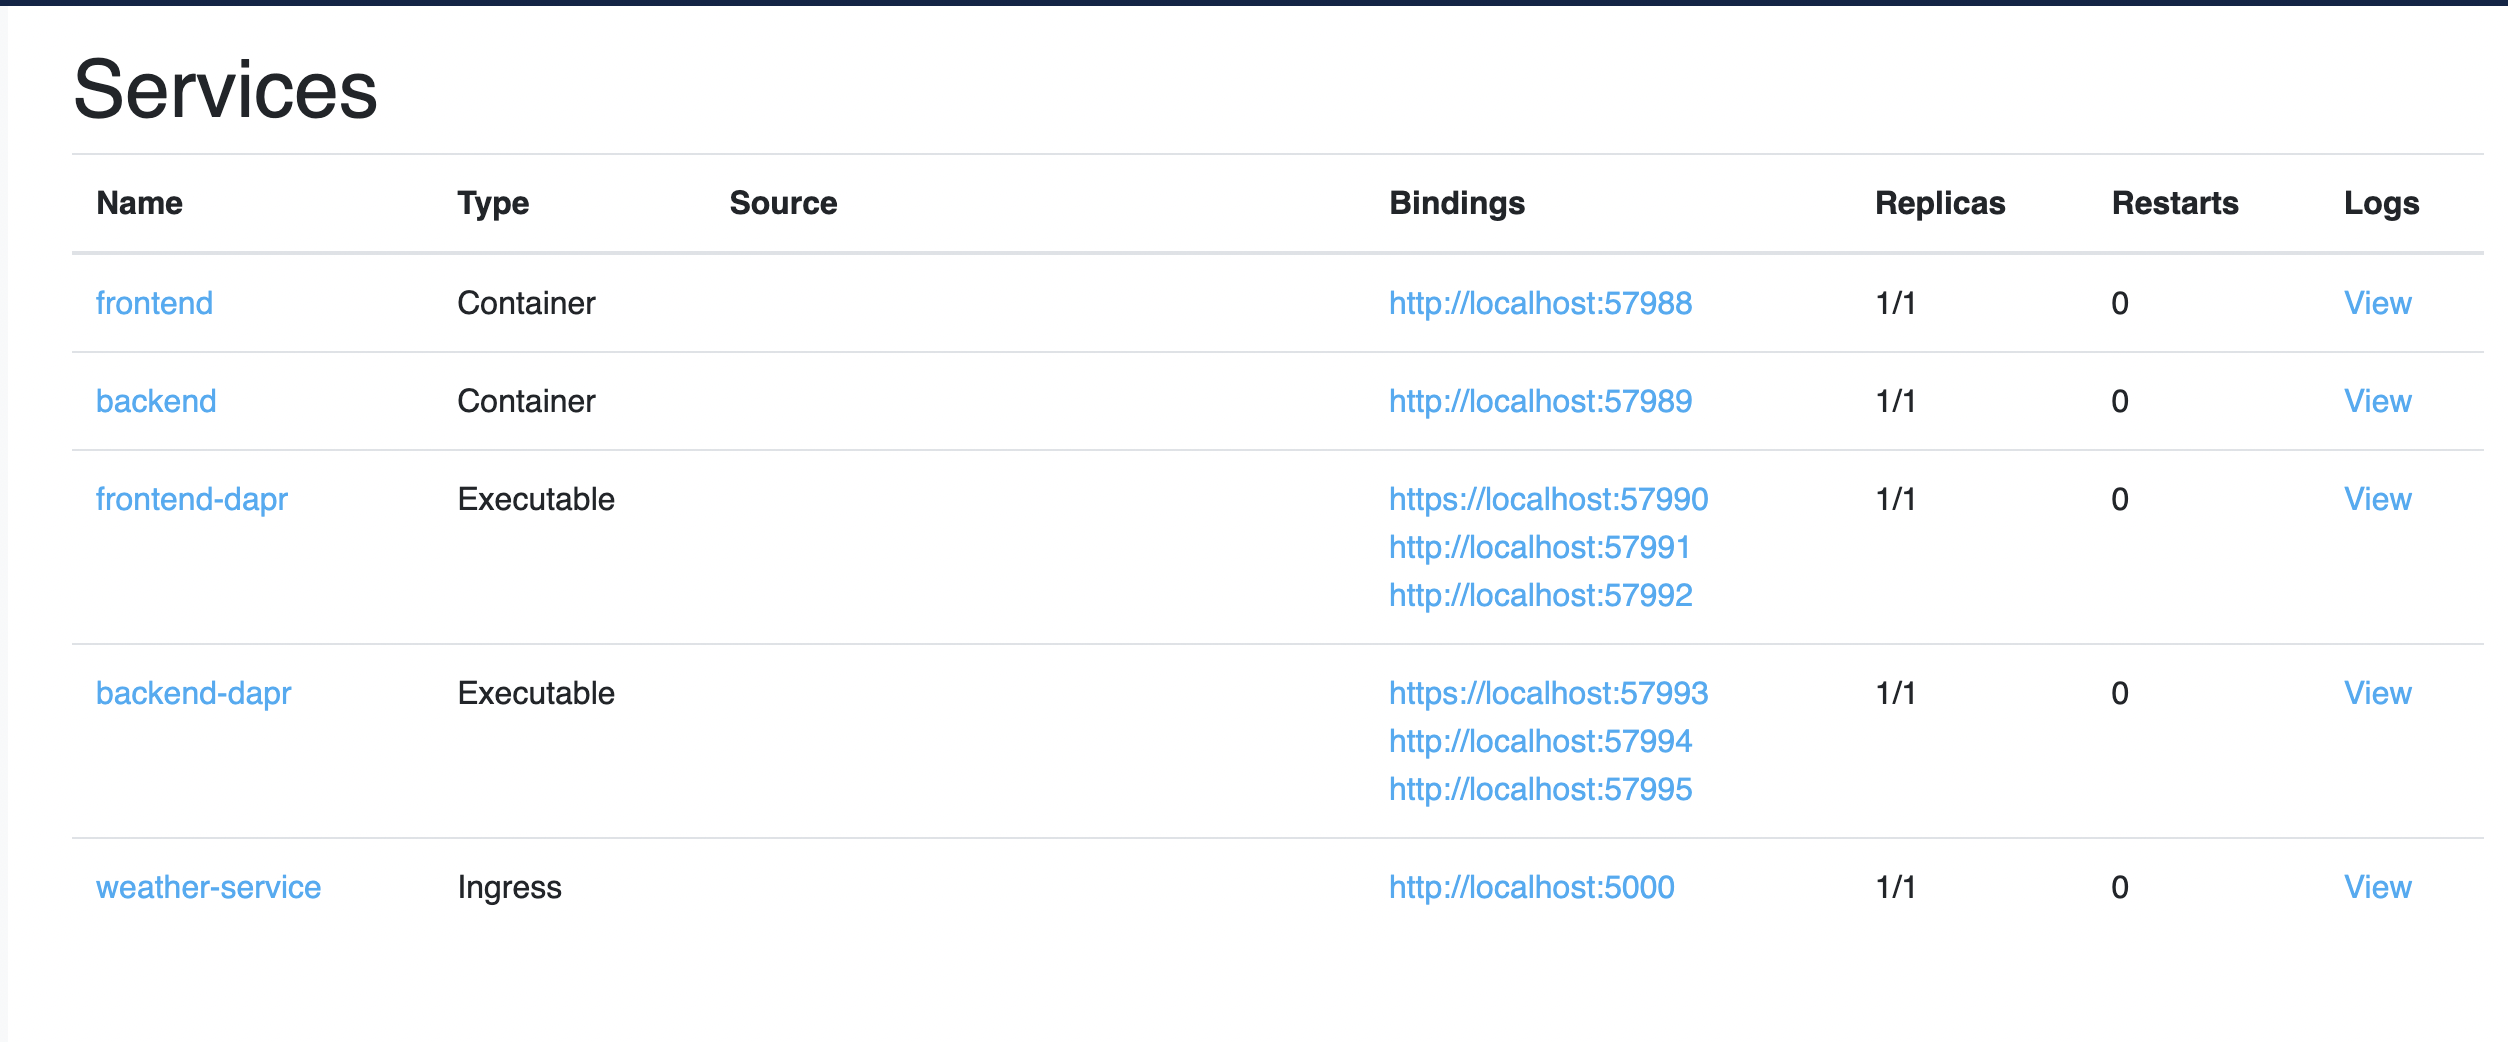Open the backend-dapr service details page
This screenshot has height=1042, width=2508.
click(195, 693)
